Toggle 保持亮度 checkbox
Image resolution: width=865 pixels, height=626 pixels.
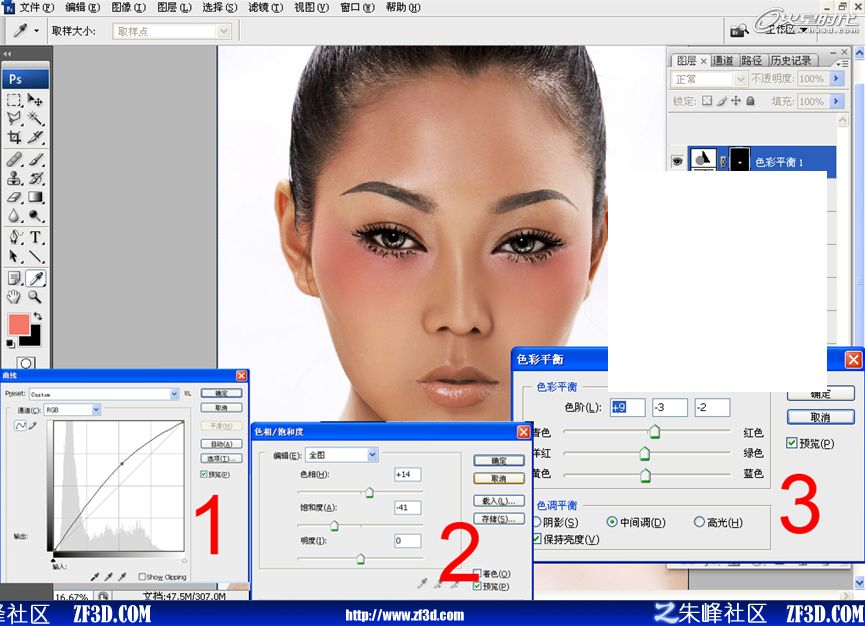point(537,539)
